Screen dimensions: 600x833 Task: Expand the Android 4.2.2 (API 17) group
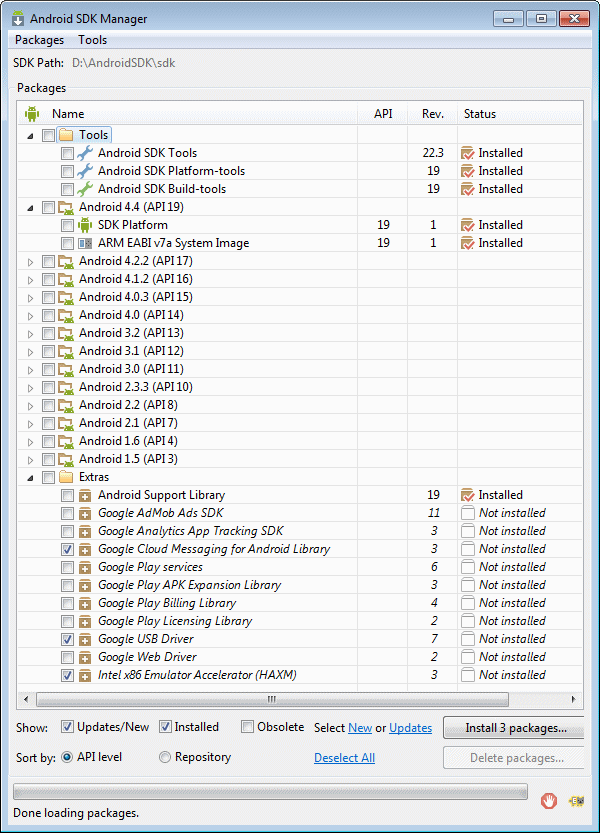point(30,262)
